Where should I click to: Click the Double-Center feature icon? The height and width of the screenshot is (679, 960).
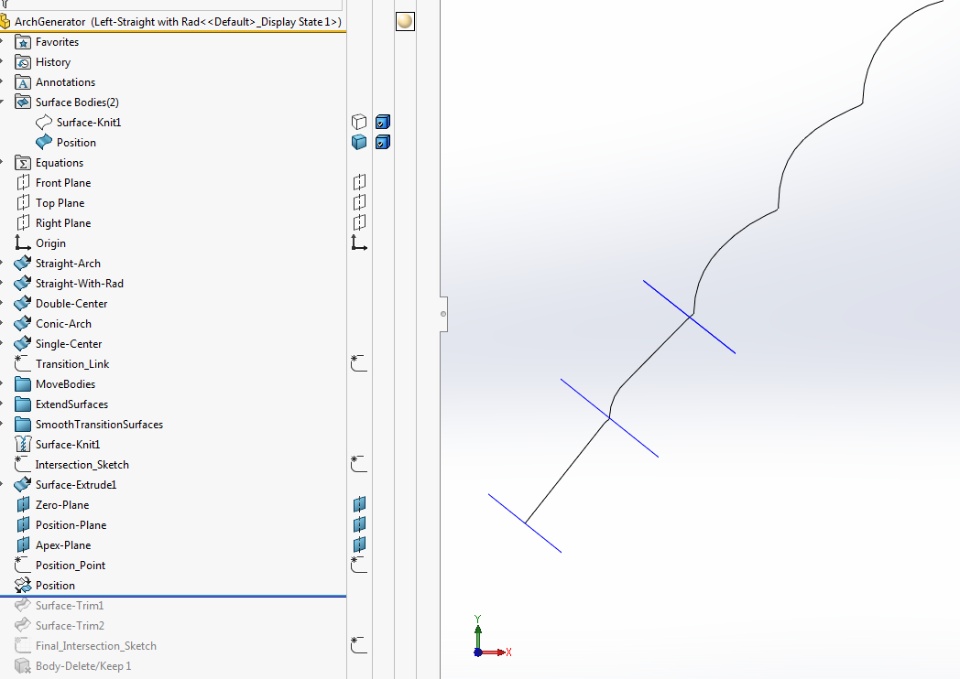[x=23, y=304]
